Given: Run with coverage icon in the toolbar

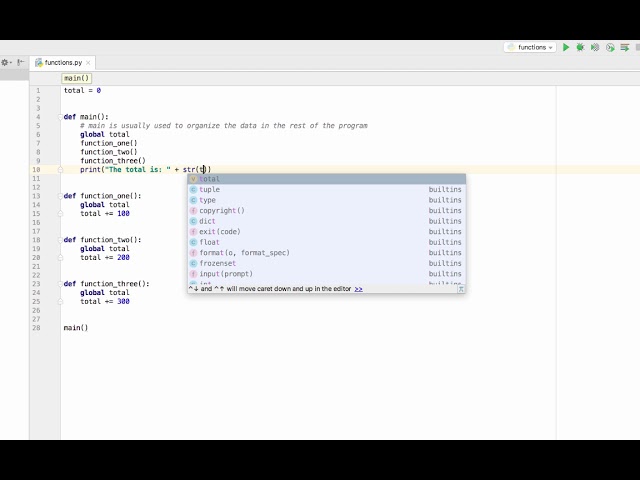Looking at the screenshot, I should click(x=595, y=47).
